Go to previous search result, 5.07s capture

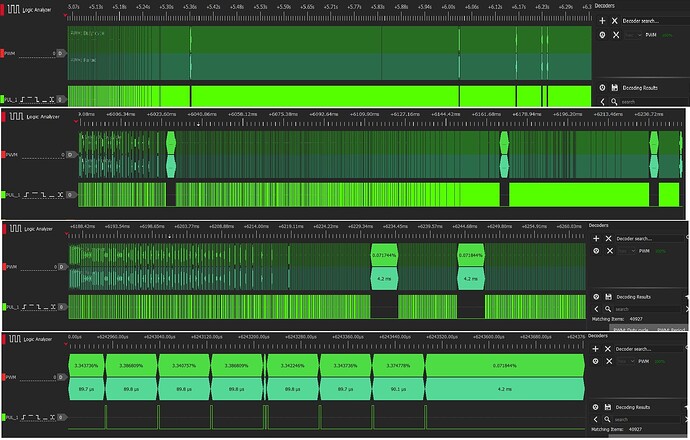pos(602,102)
